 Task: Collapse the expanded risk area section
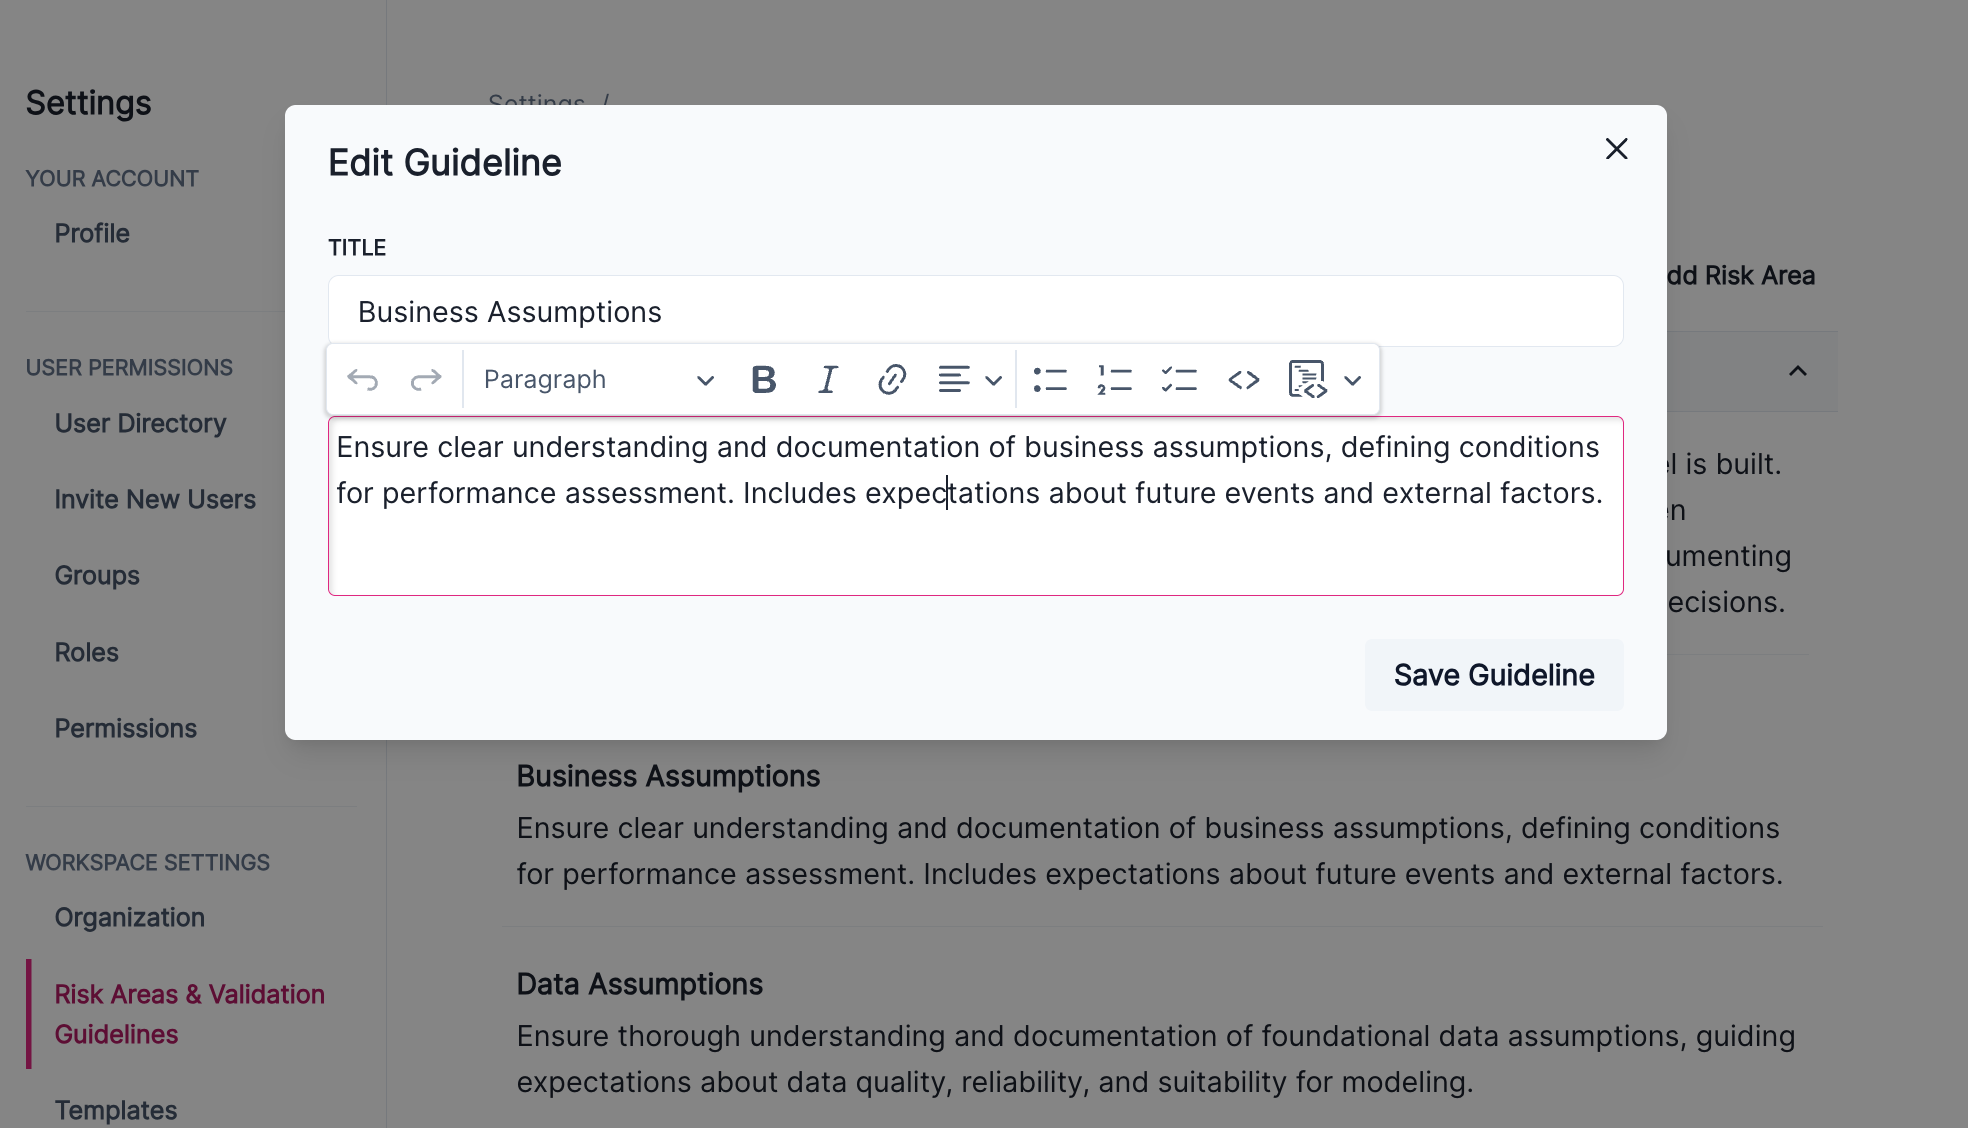(x=1798, y=371)
